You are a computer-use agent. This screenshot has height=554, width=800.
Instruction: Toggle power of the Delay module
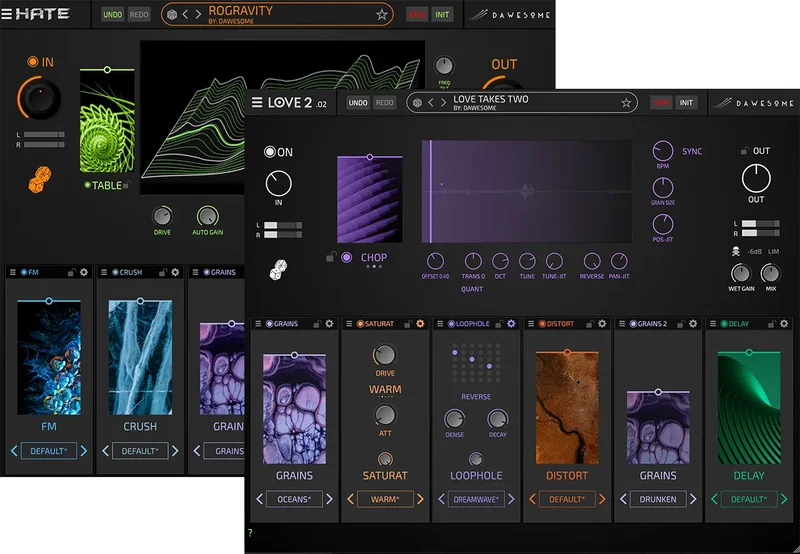724,323
